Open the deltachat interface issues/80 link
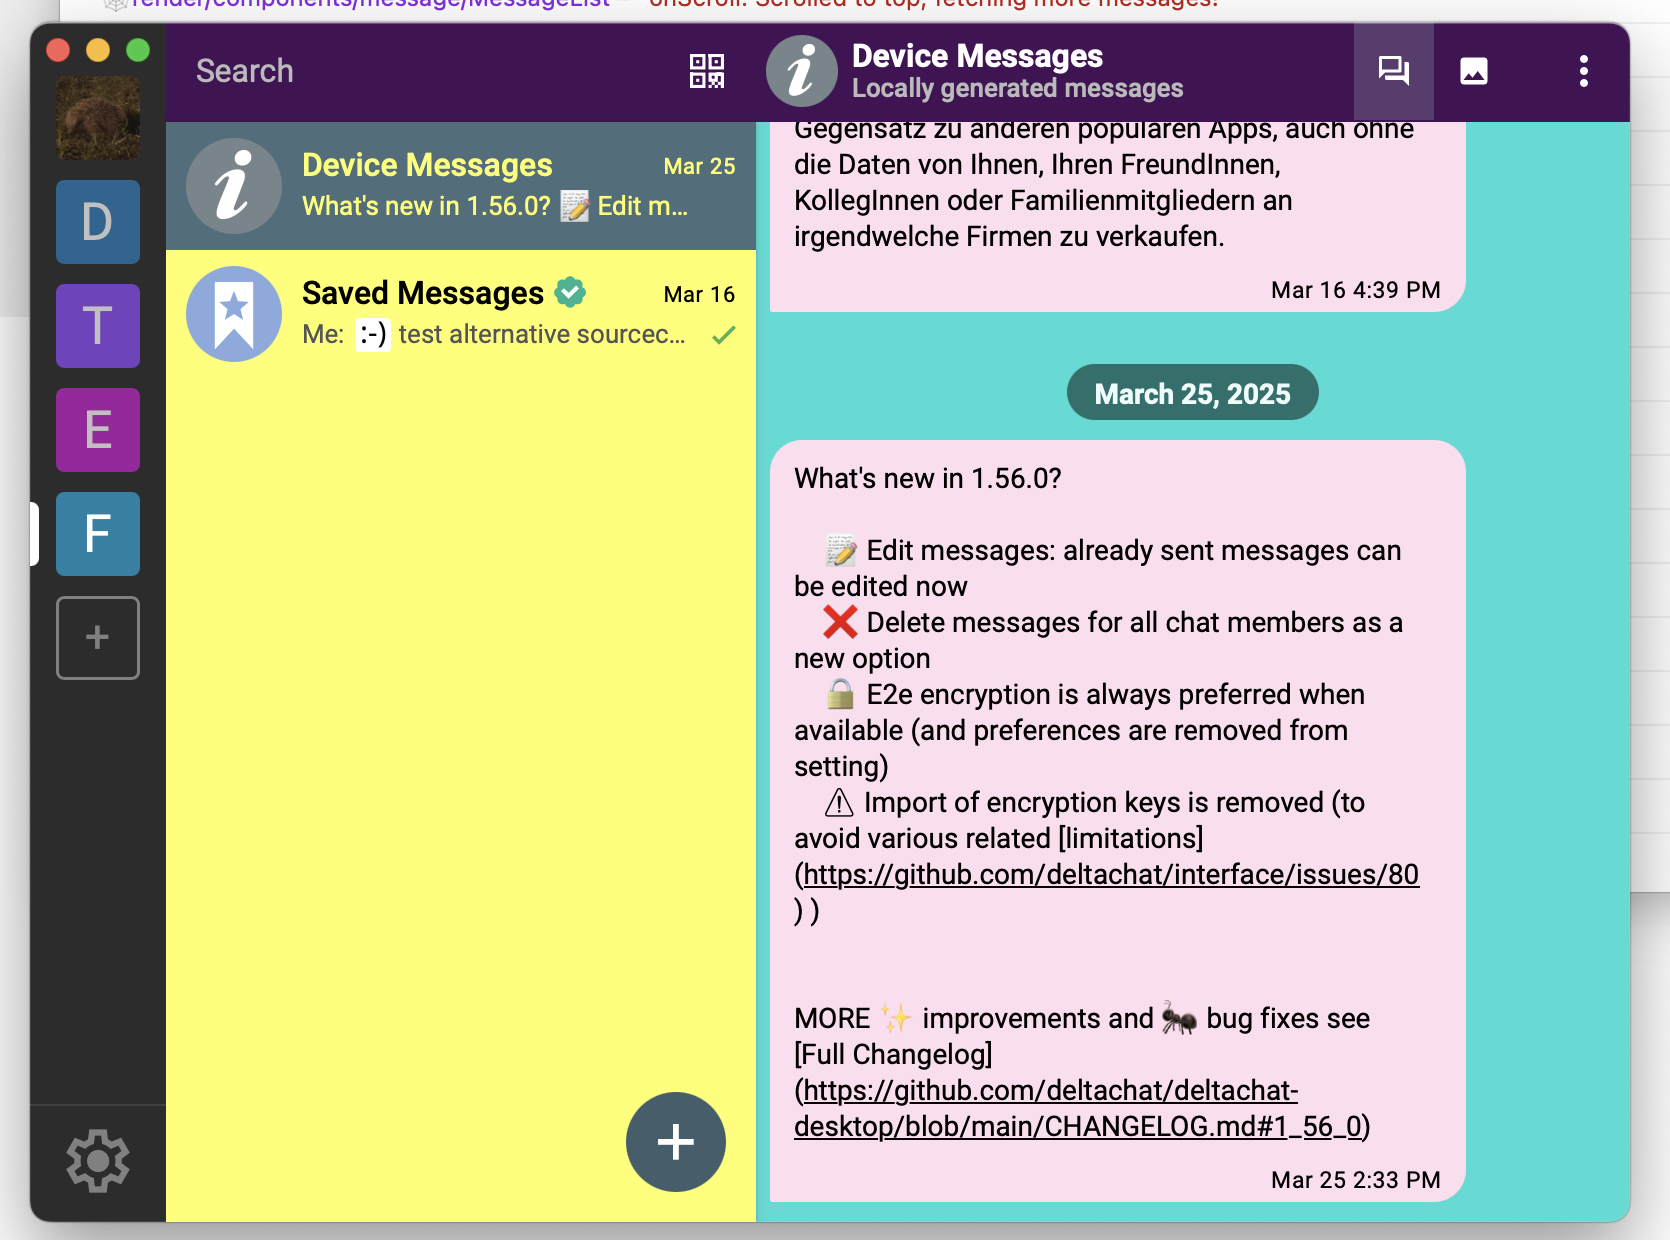 1110,875
